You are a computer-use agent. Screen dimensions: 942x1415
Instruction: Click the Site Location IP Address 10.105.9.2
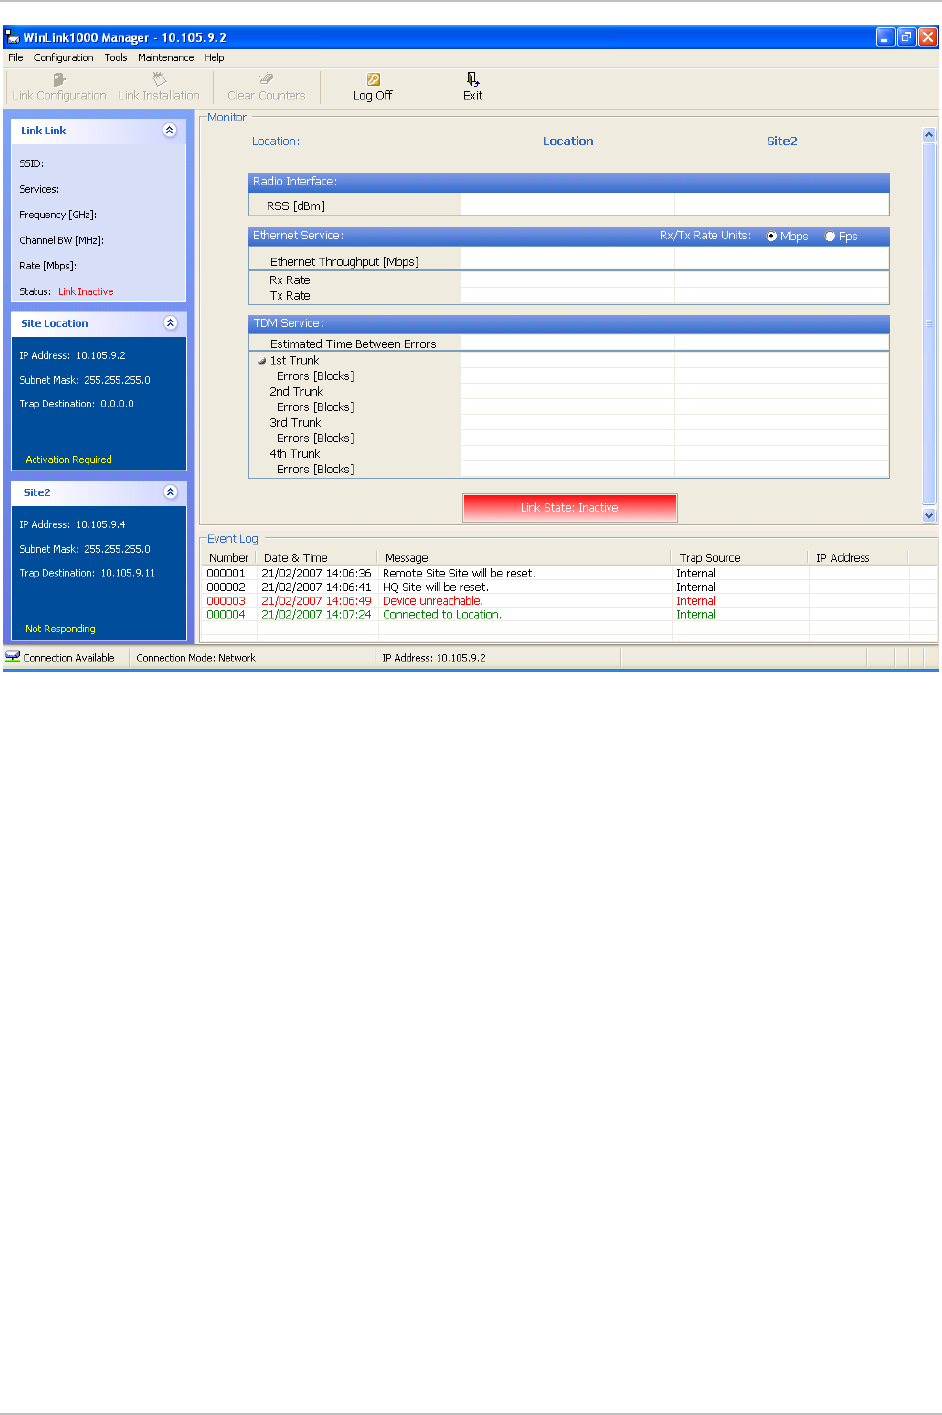[x=101, y=356]
